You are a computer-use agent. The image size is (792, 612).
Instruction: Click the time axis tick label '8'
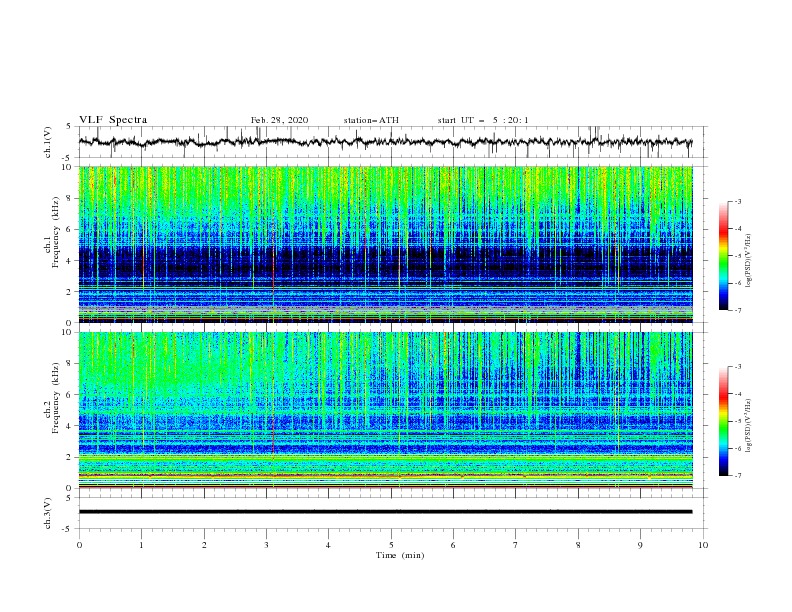(578, 545)
